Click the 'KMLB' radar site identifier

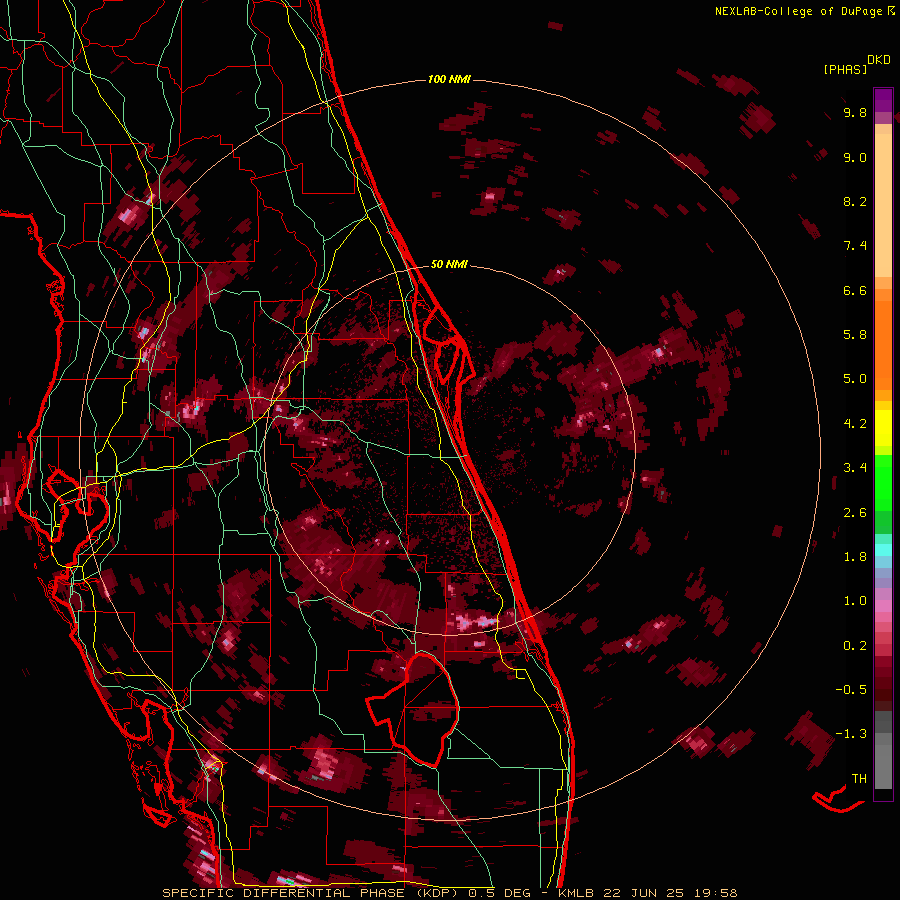tap(576, 893)
